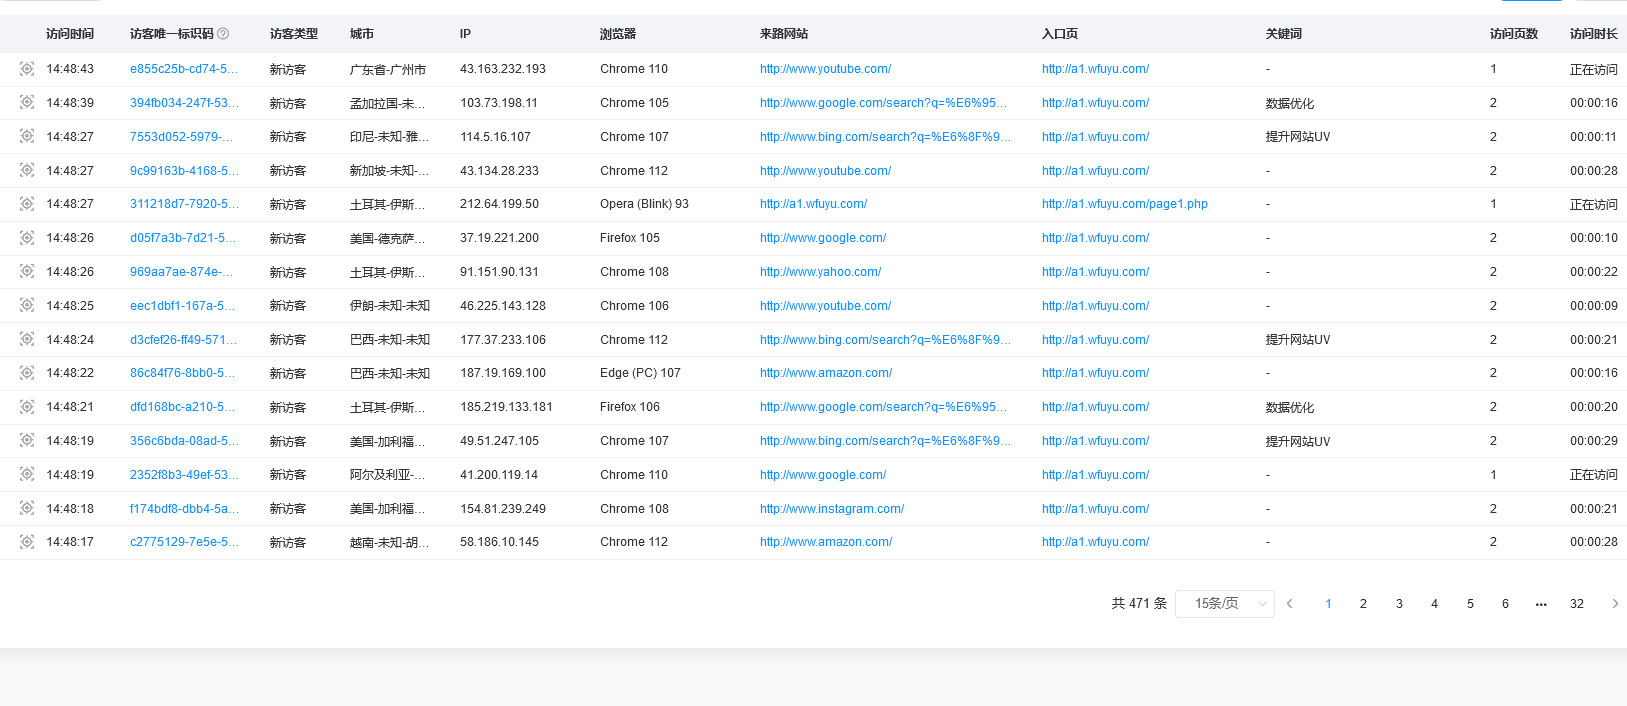Image resolution: width=1627 pixels, height=706 pixels.
Task: Open the 15条/页 page size dropdown
Action: [x=1224, y=604]
